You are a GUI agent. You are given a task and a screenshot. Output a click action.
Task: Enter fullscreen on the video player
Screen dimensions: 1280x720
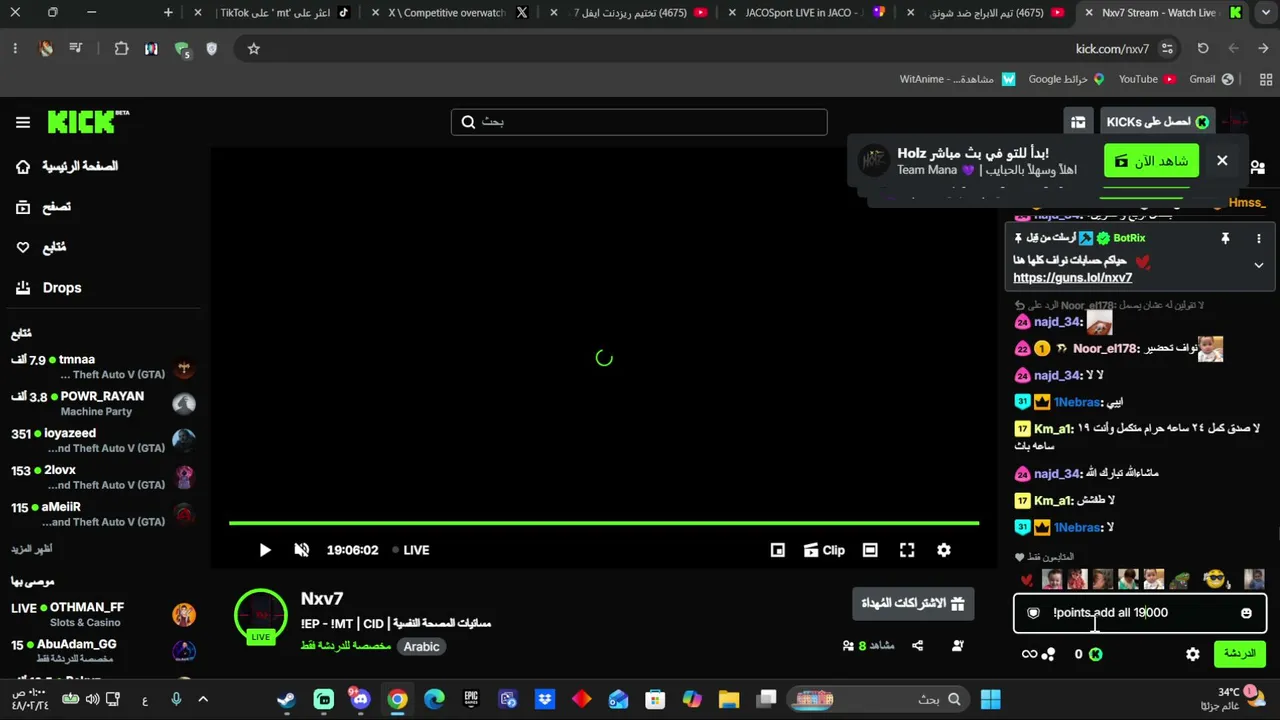click(907, 550)
